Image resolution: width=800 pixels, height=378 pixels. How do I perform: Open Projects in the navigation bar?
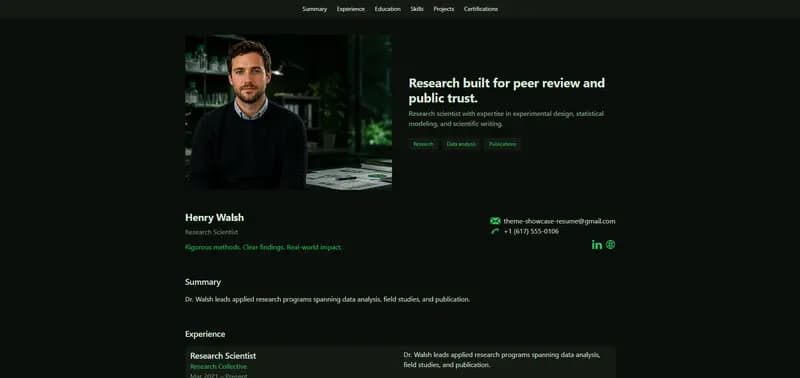coord(443,9)
